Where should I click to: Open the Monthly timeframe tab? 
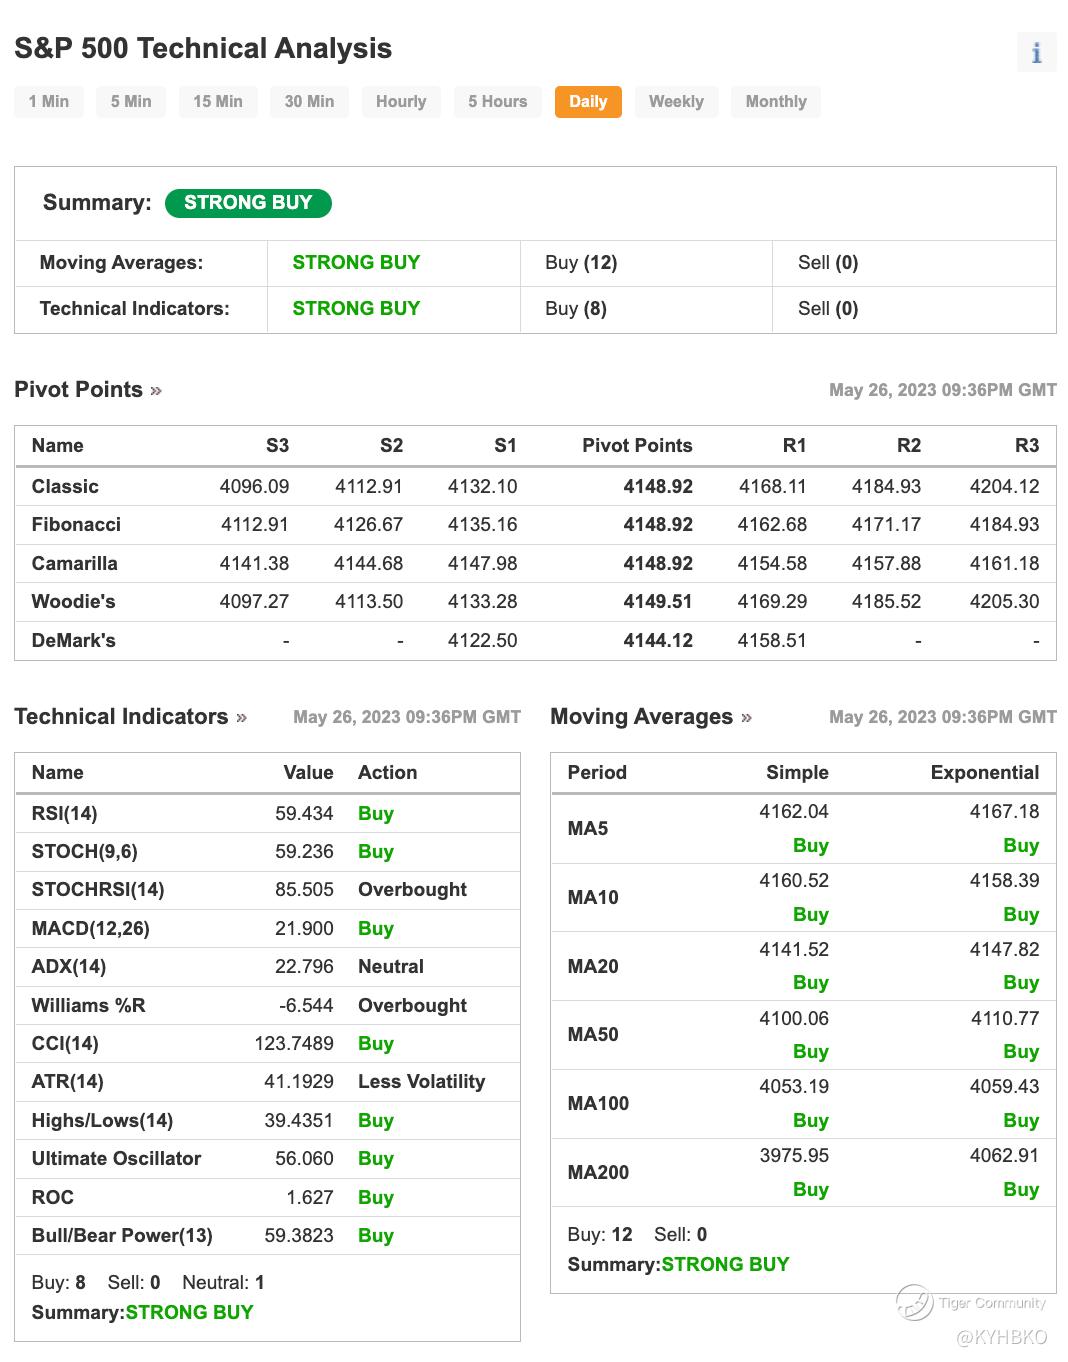pos(776,101)
